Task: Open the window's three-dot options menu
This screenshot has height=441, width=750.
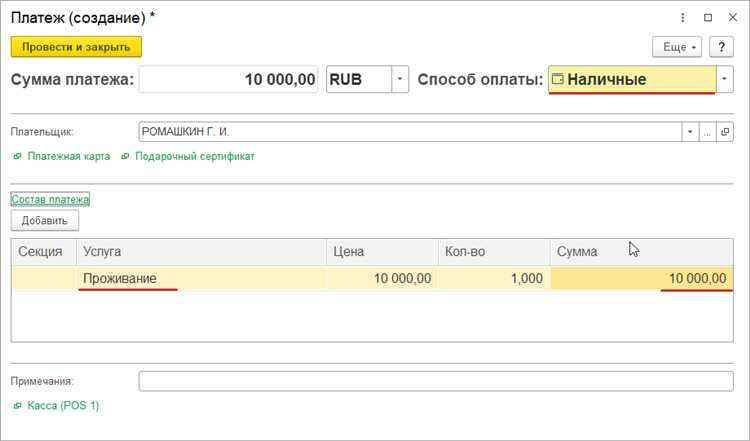Action: tap(681, 18)
